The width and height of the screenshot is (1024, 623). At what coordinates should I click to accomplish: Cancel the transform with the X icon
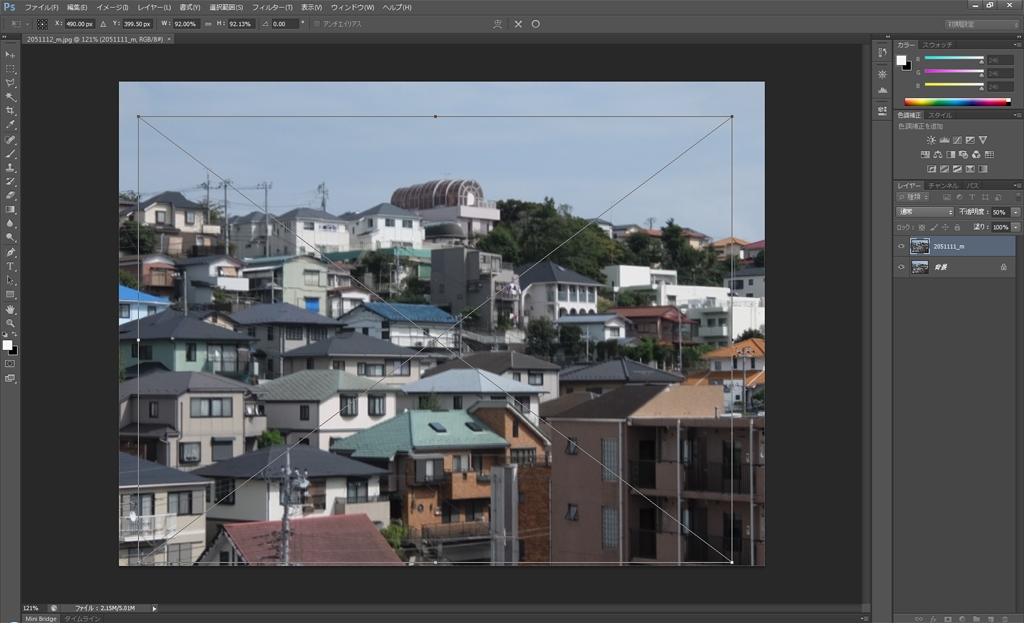coord(518,23)
